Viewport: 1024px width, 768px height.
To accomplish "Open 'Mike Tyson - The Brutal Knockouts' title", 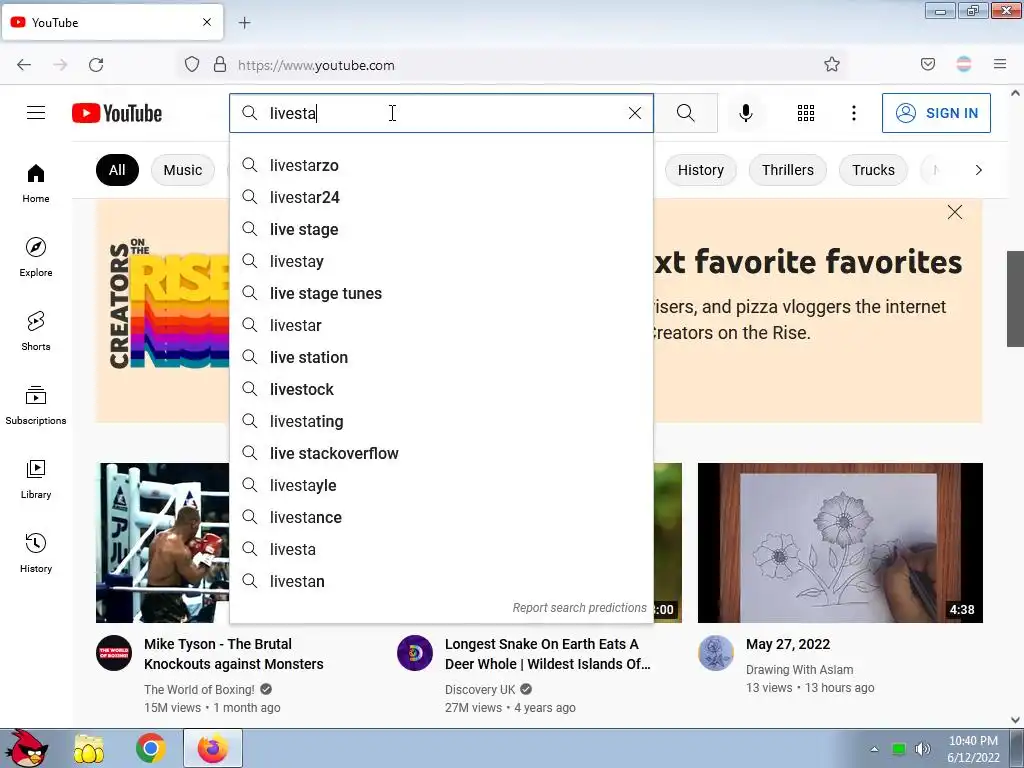I will click(234, 654).
